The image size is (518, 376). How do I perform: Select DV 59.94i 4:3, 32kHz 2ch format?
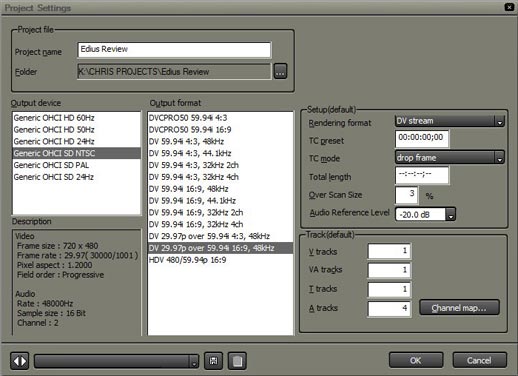(220, 165)
